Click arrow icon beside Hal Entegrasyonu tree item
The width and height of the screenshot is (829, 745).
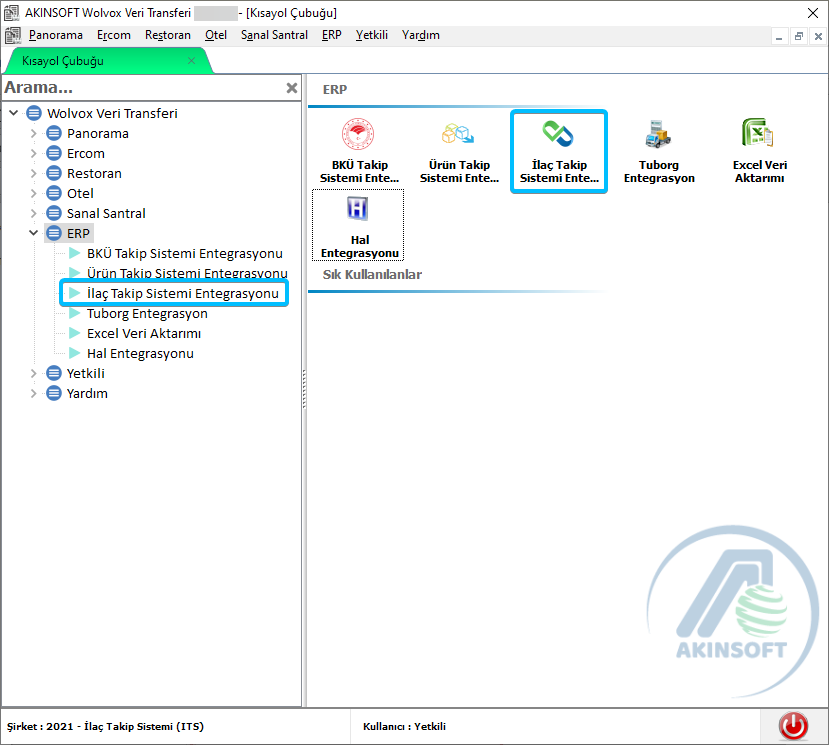click(75, 353)
